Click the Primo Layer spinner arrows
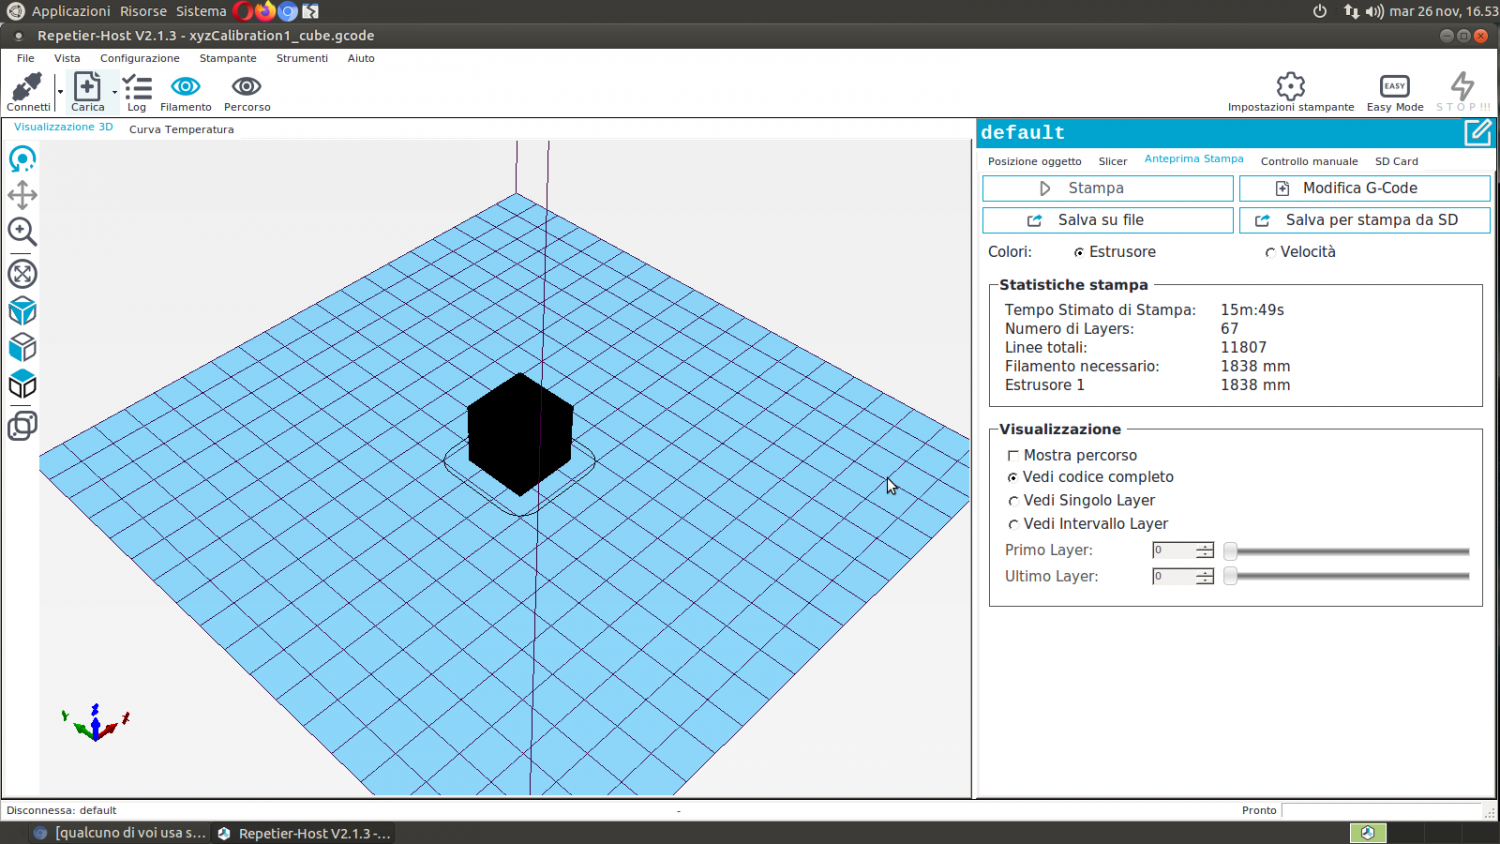Screen dimensions: 1500x844 (1205, 550)
